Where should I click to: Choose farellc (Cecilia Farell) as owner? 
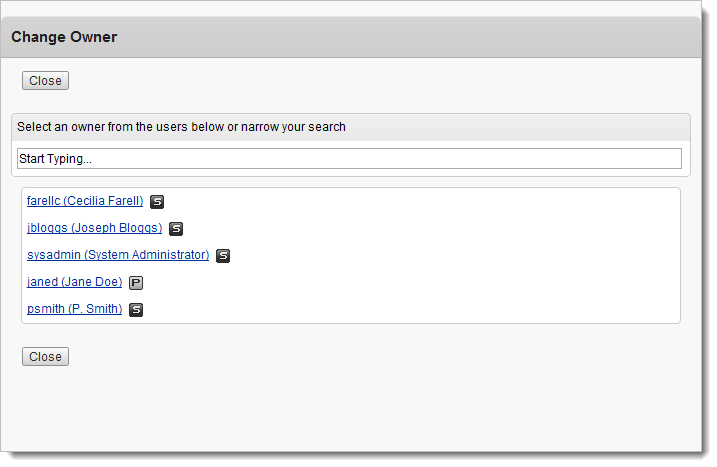(x=85, y=201)
